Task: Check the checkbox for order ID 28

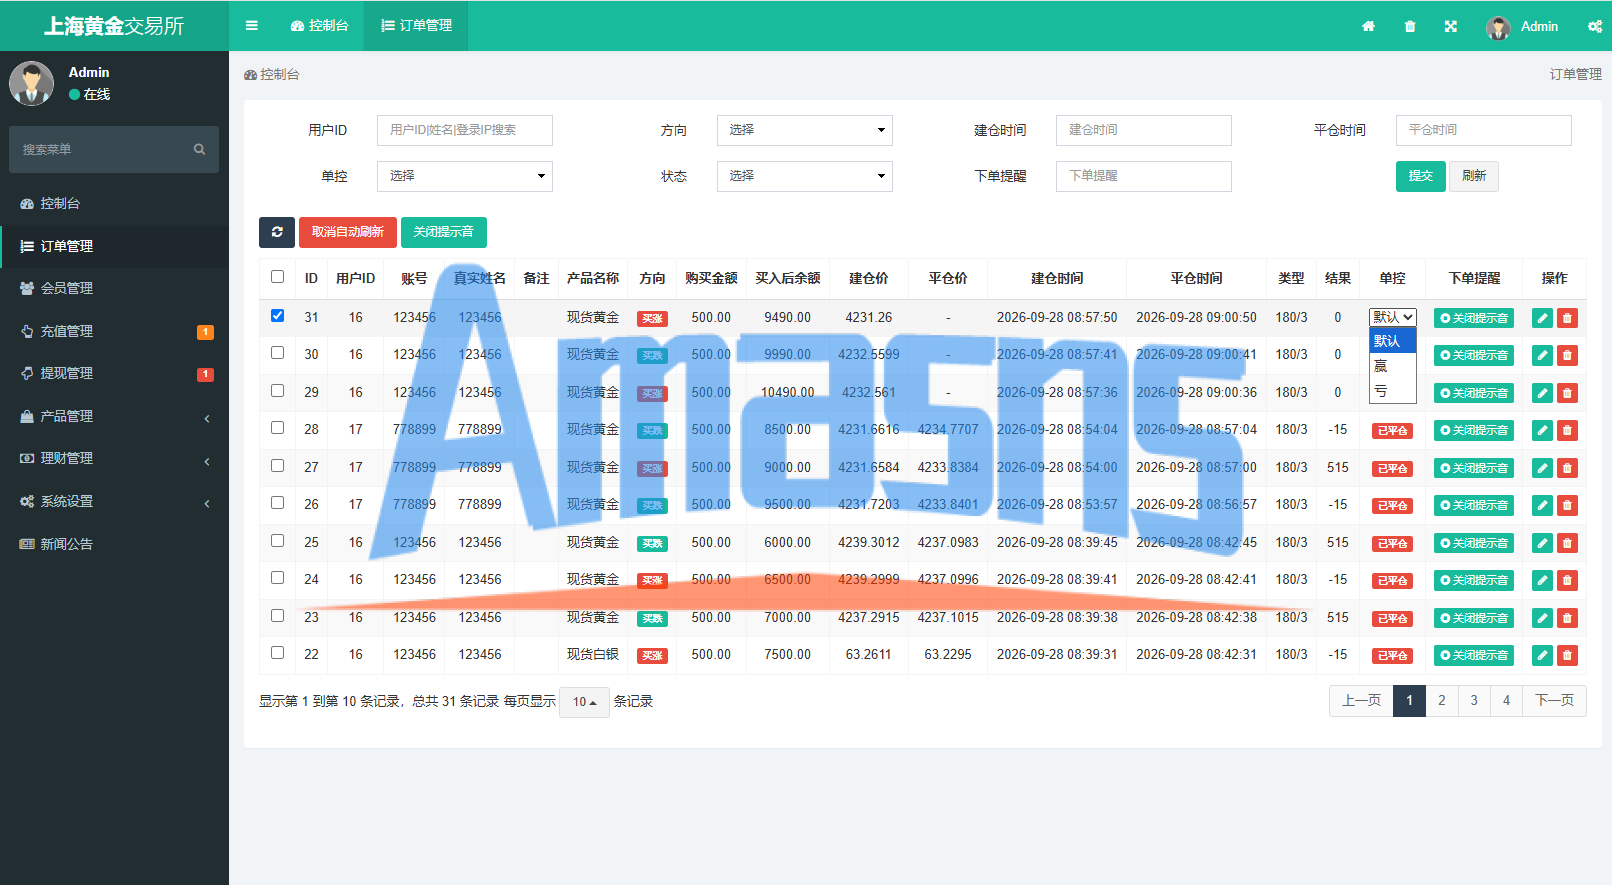Action: coord(277,427)
